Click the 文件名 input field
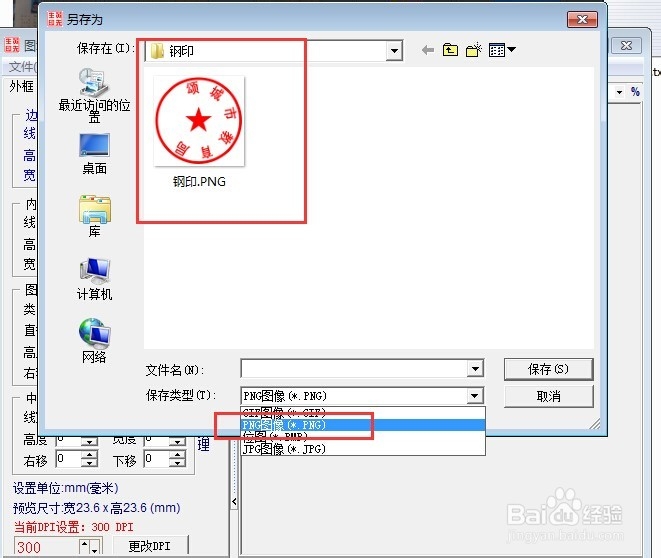 coord(354,369)
